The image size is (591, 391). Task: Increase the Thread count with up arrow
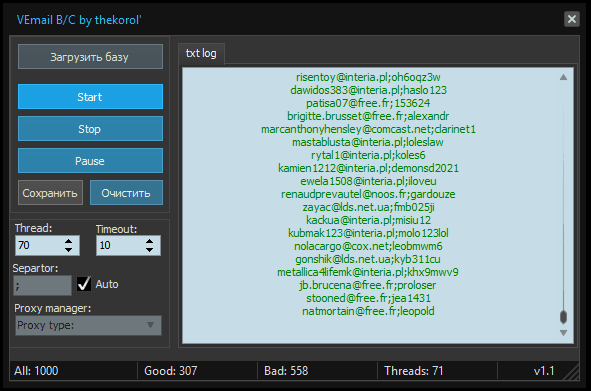(x=68, y=241)
